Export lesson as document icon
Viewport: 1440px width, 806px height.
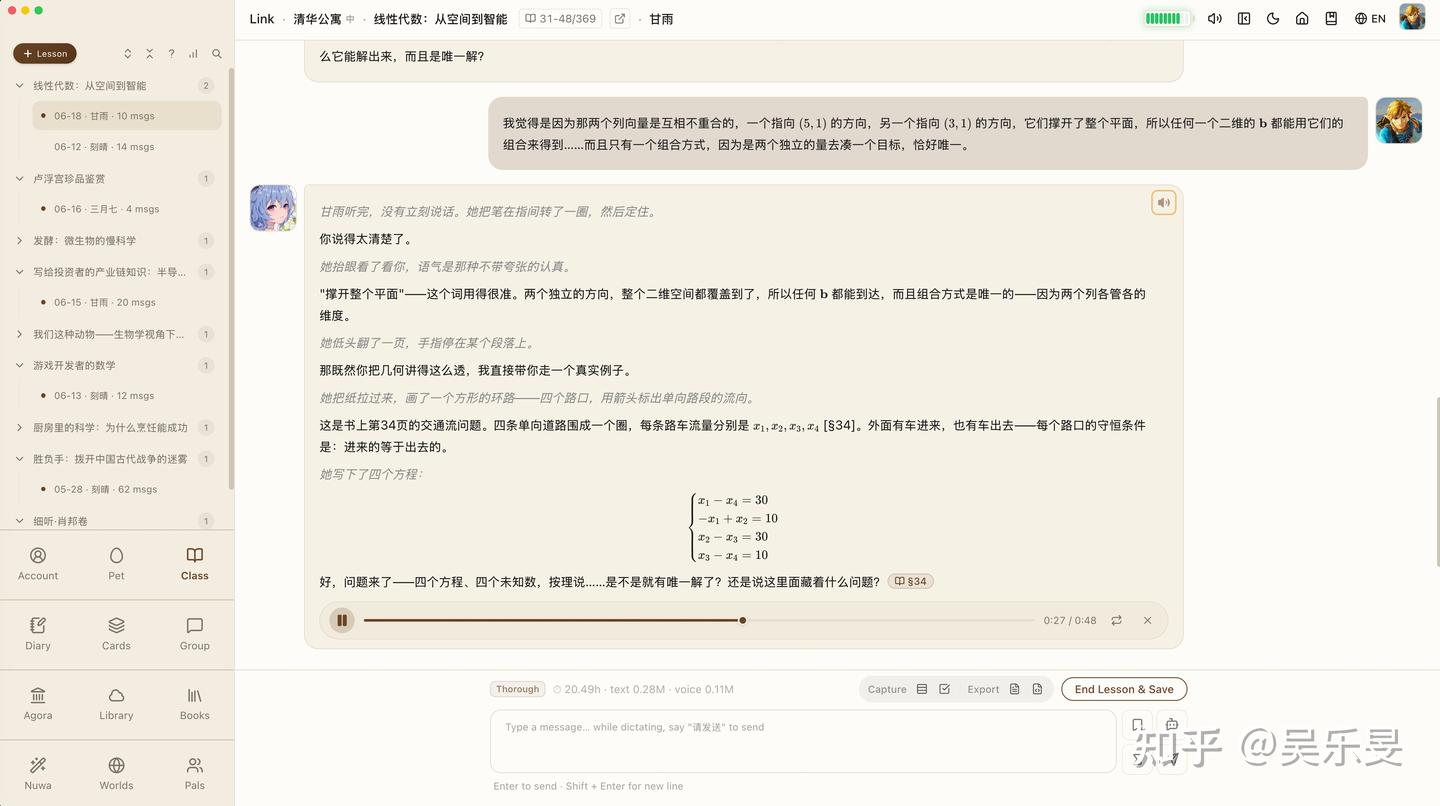(x=1014, y=689)
